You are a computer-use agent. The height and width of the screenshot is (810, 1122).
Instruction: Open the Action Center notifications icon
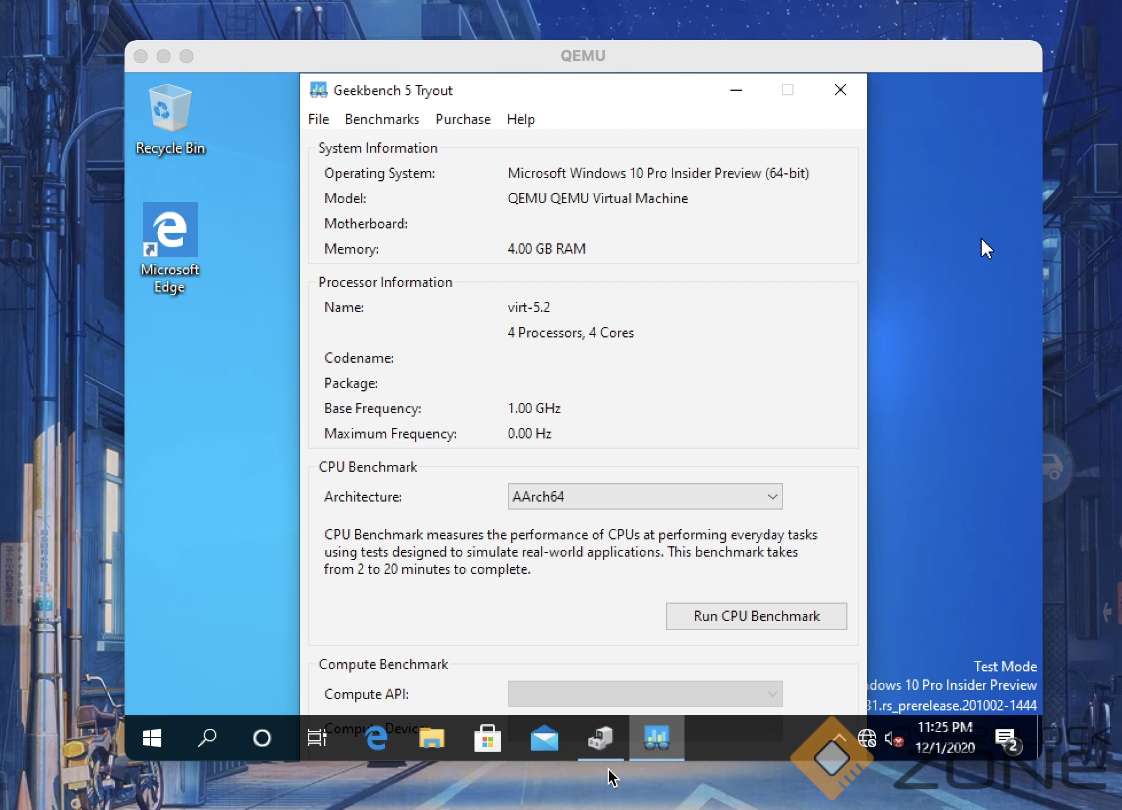[1008, 739]
